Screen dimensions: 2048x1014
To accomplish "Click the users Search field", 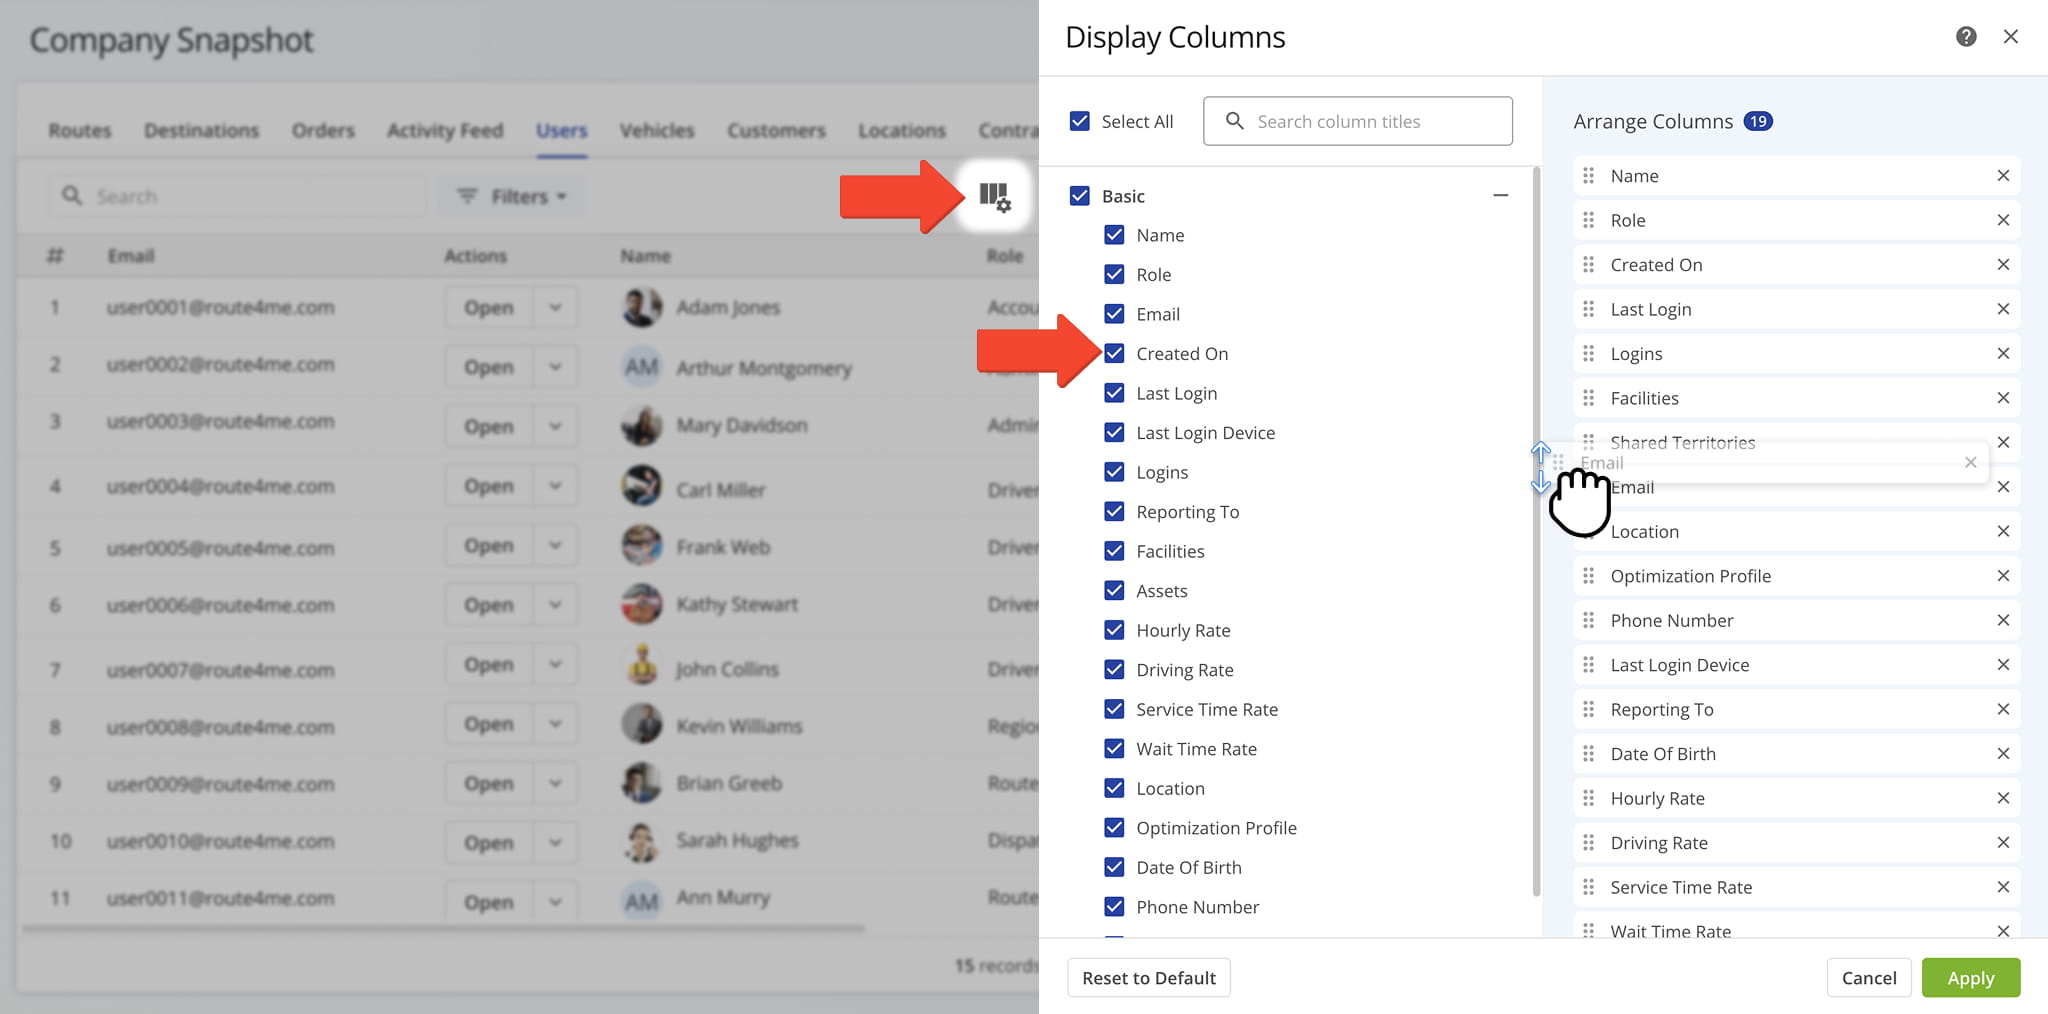I will pos(237,196).
